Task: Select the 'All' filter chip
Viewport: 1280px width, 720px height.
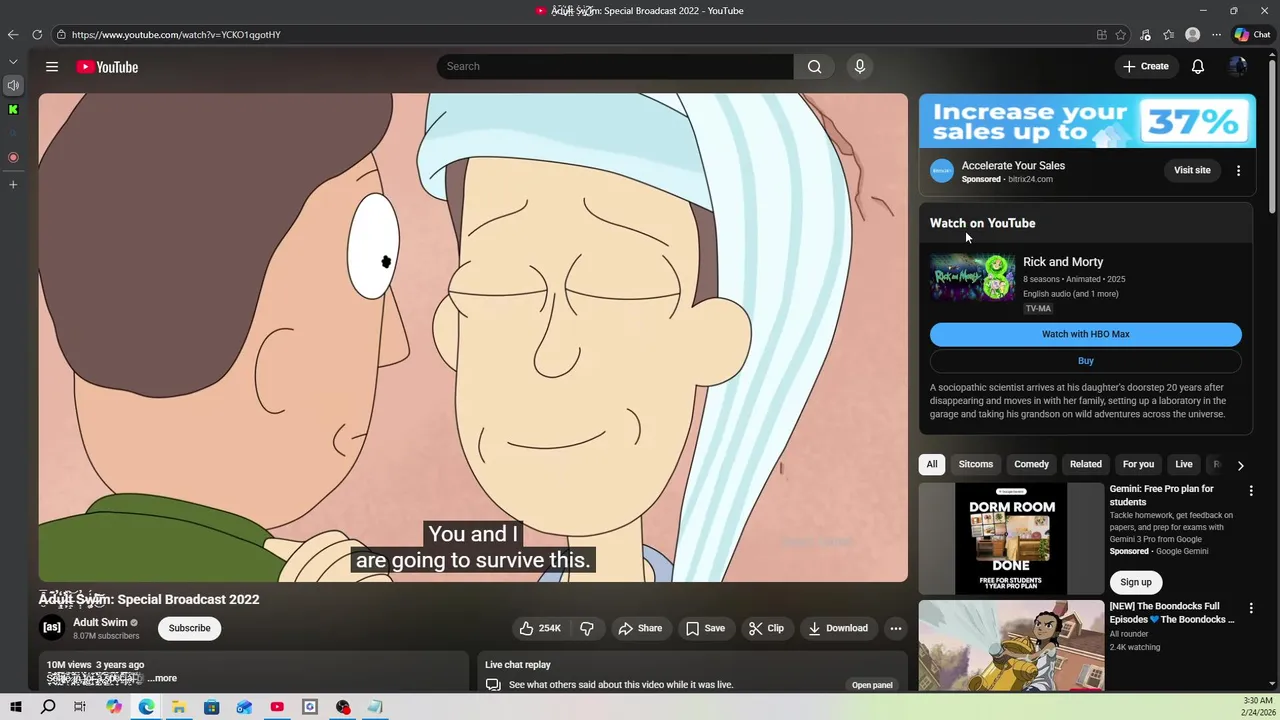Action: [x=932, y=464]
